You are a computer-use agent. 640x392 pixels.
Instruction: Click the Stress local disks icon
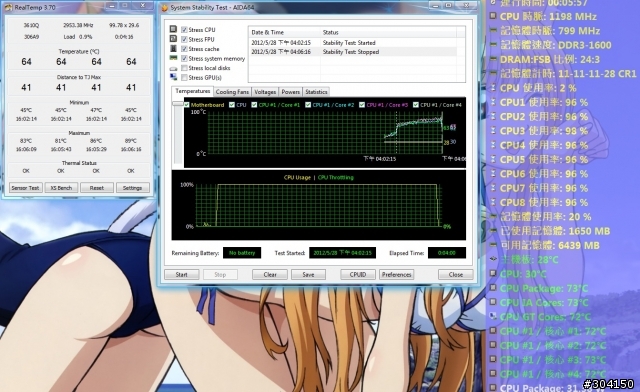pos(173,68)
